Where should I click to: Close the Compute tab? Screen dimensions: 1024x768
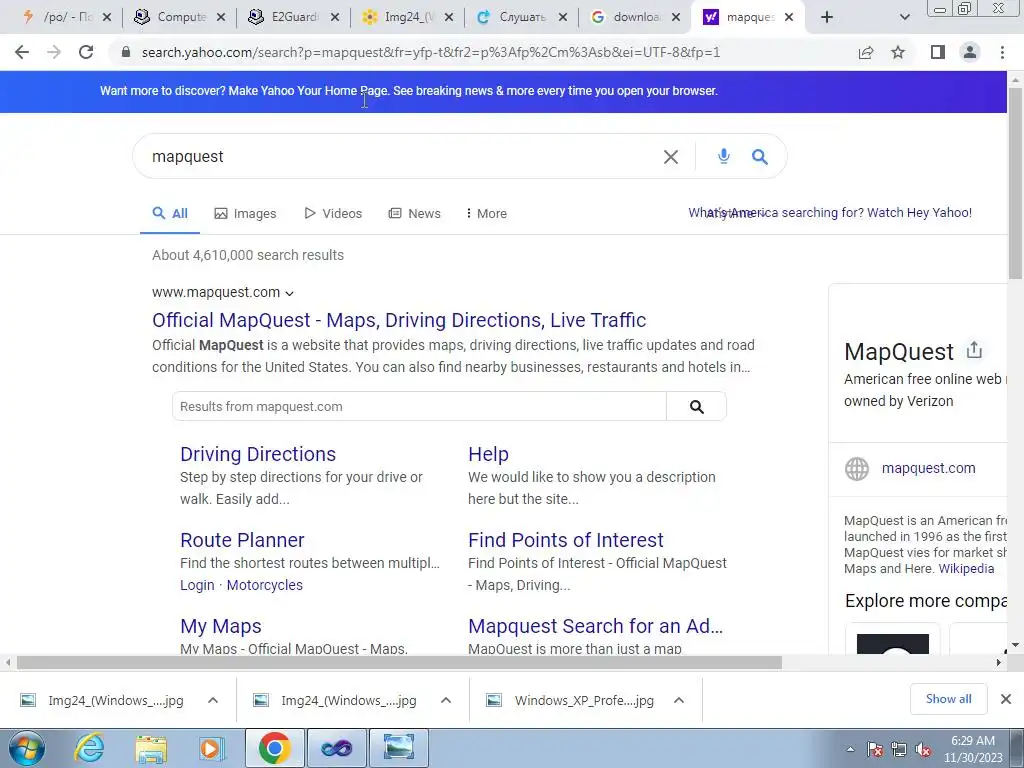[221, 17]
